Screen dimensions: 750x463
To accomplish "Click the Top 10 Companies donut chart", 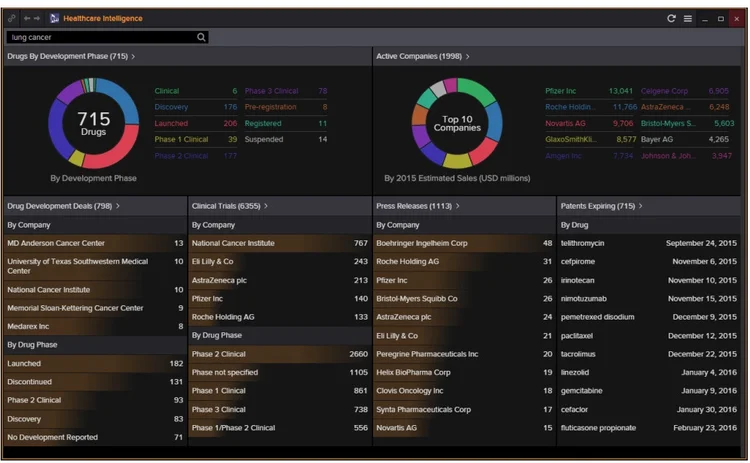I will tap(457, 123).
